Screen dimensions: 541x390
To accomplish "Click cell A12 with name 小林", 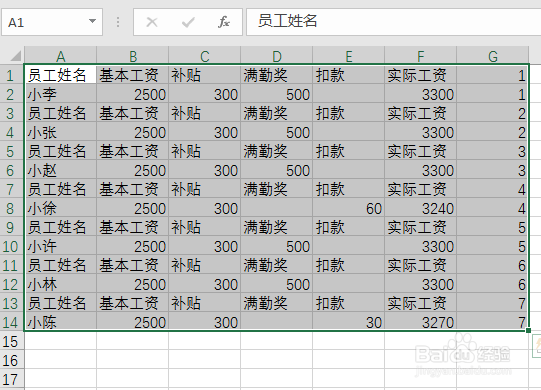I will [x=60, y=284].
